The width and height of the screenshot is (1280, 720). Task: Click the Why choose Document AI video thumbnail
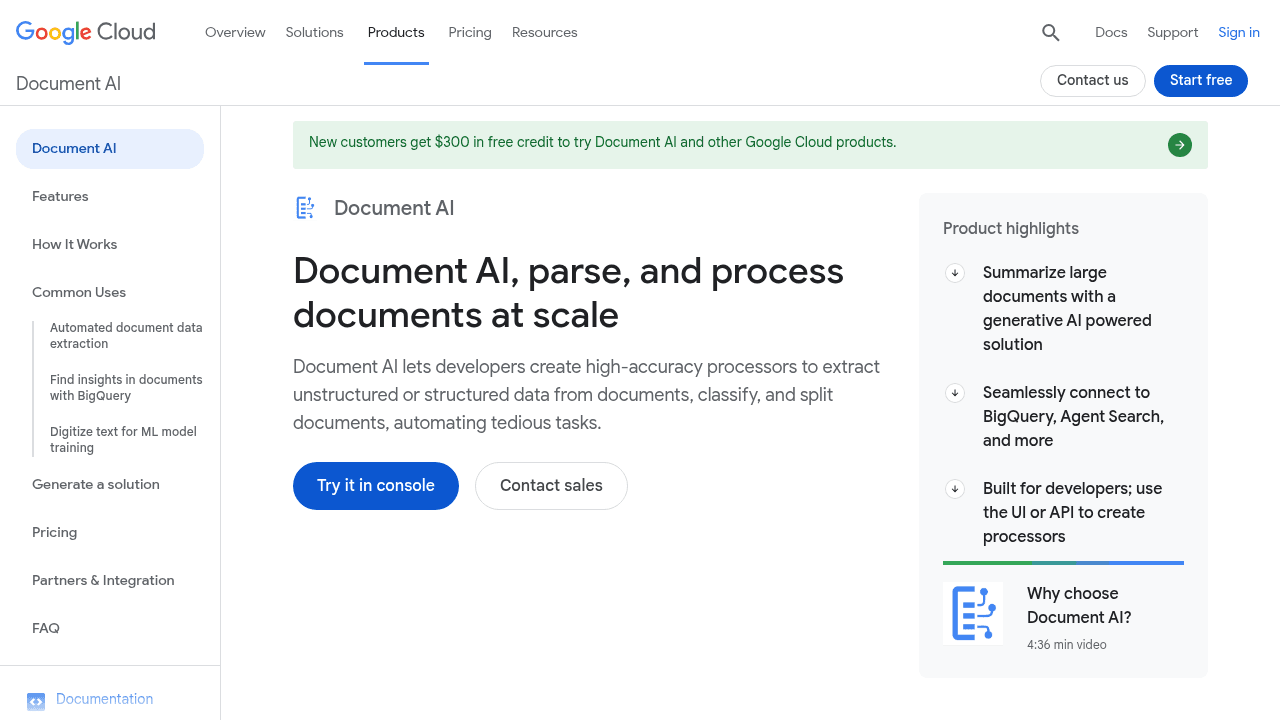coord(973,613)
